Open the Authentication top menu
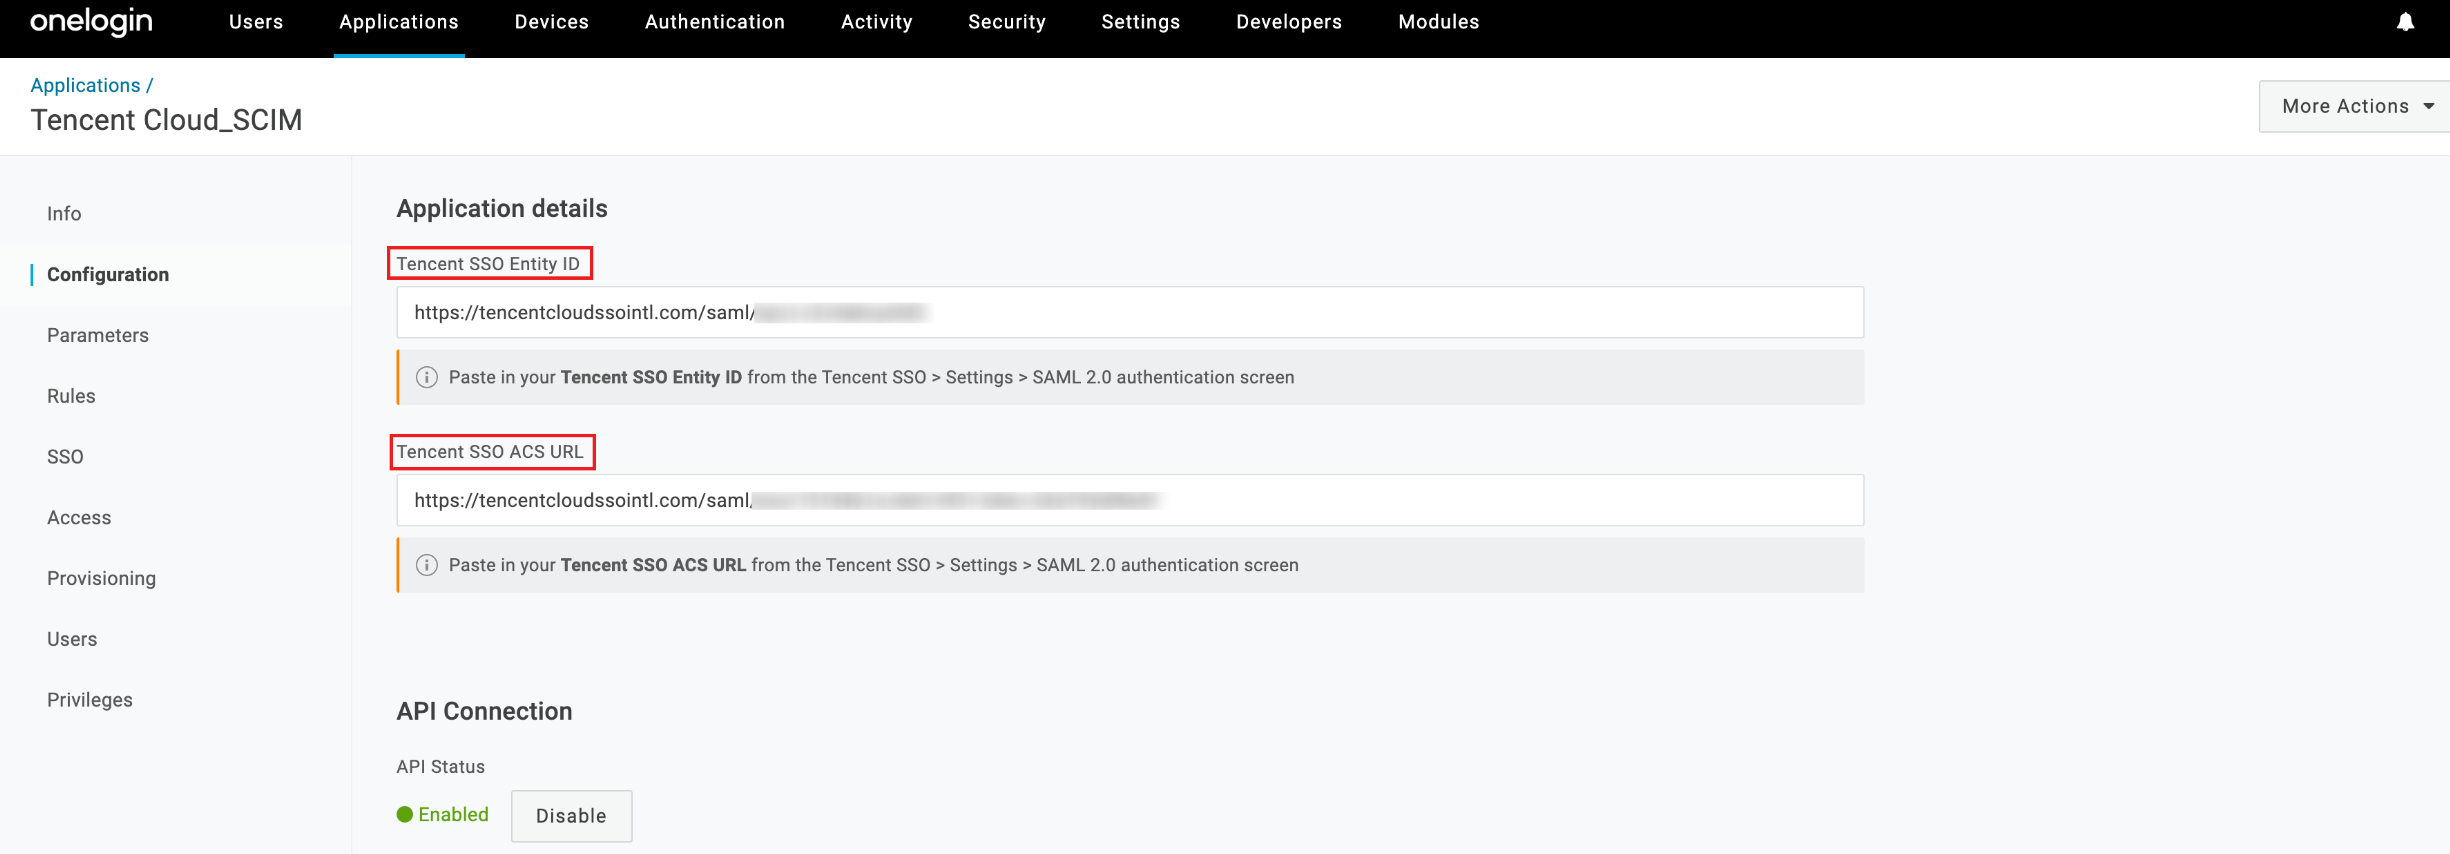Viewport: 2450px width, 854px height. tap(715, 22)
